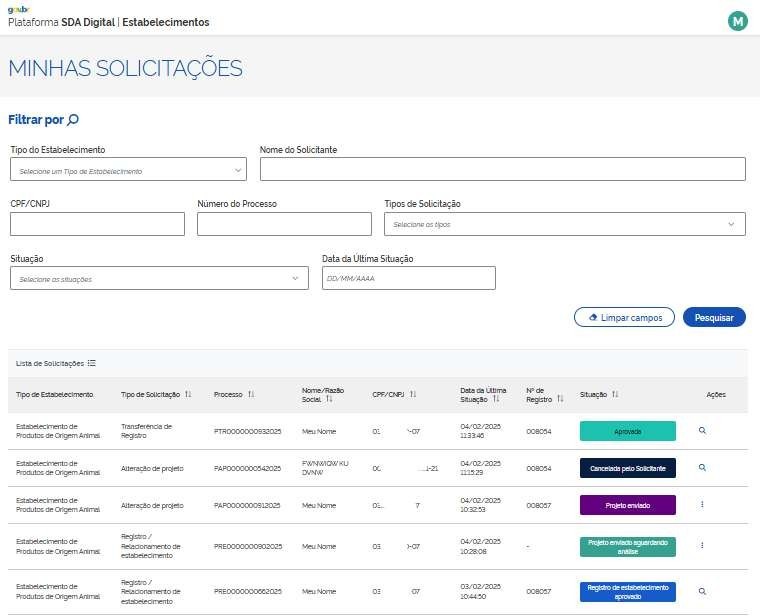The image size is (760, 616).
Task: Open the Tipos de Solicitação dropdown
Action: click(x=565, y=224)
